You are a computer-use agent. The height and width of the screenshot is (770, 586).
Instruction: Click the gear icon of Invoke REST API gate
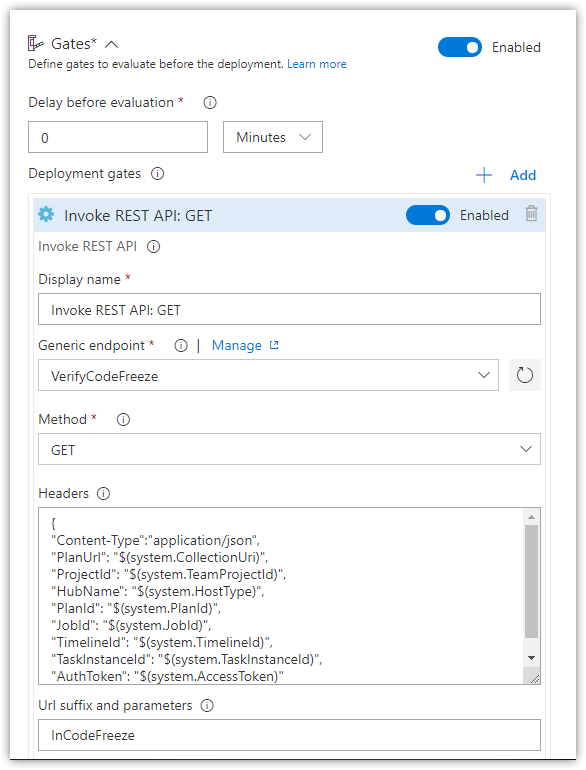tap(46, 215)
